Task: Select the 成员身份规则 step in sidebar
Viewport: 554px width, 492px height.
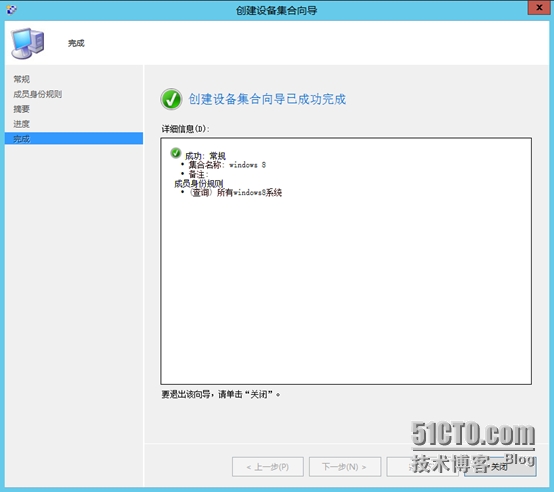Action: 38,94
